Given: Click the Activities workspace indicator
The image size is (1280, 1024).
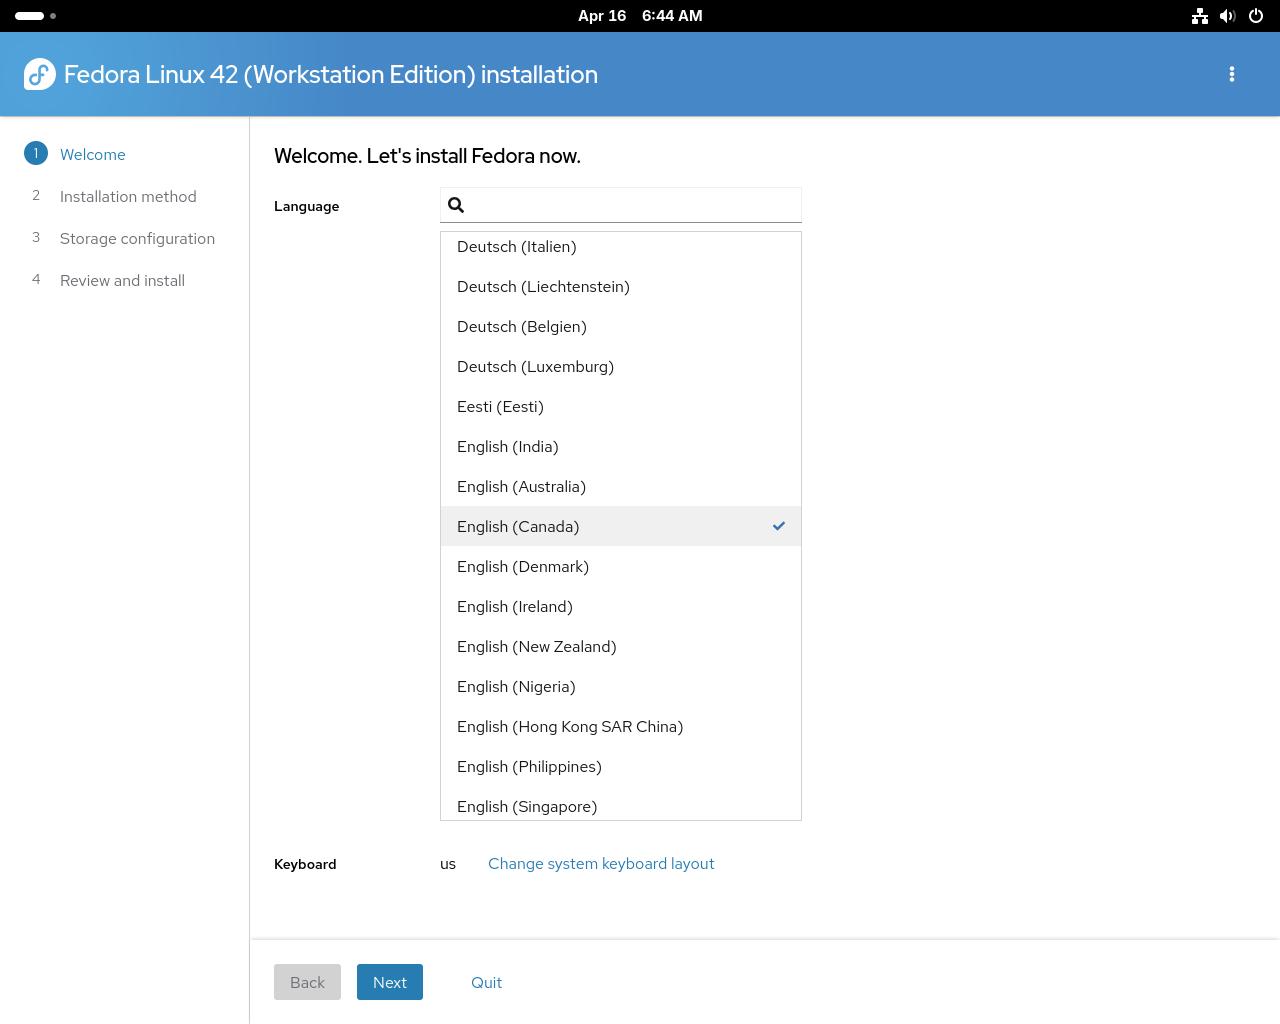Looking at the screenshot, I should (36, 16).
